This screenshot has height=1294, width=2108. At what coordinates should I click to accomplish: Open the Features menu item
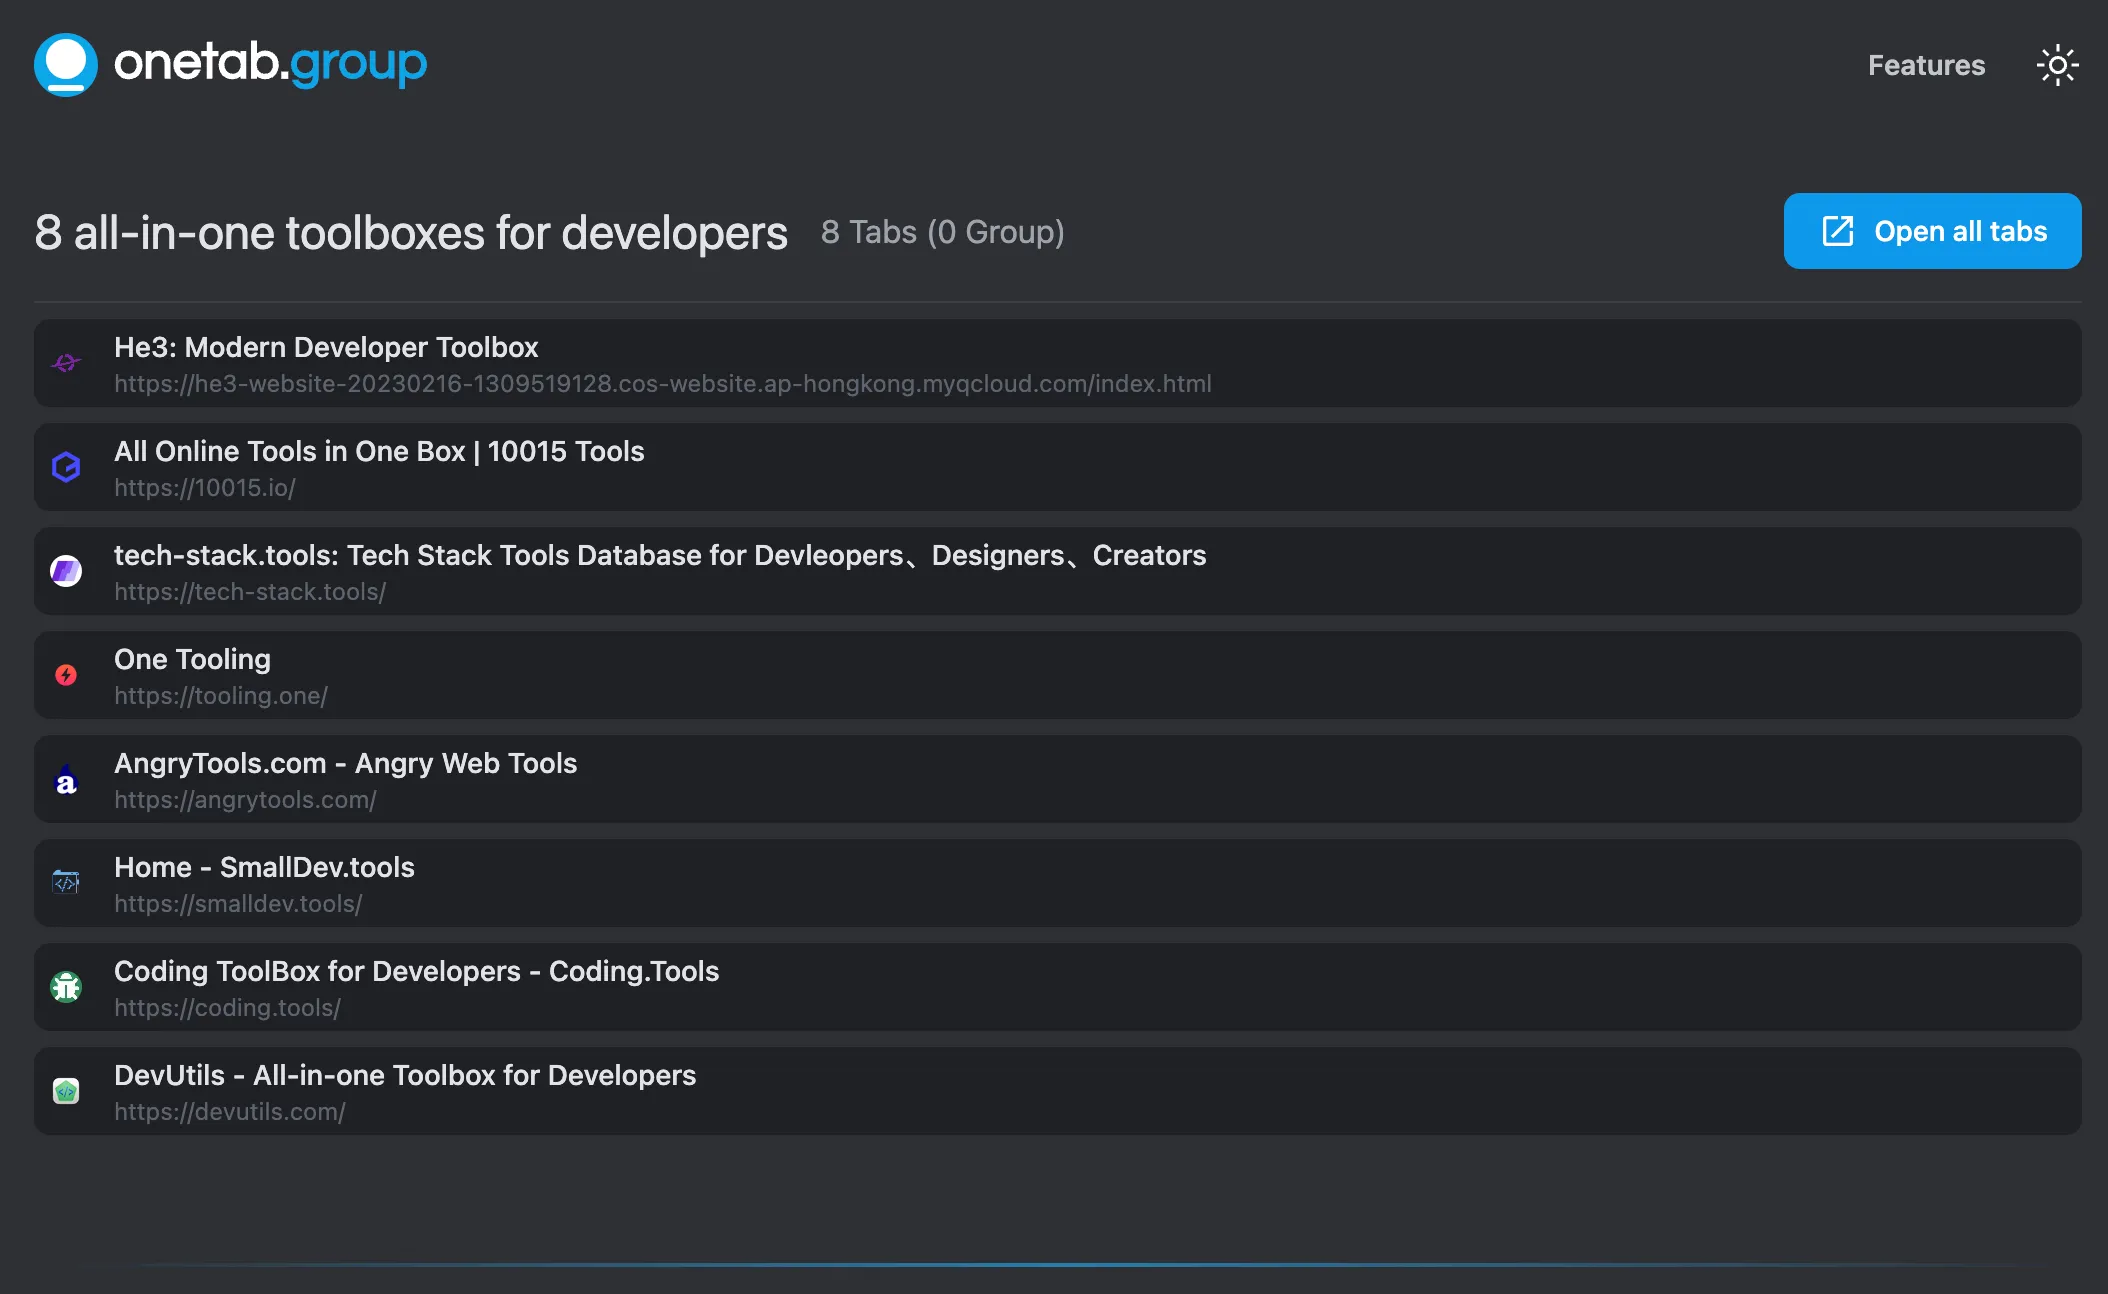coord(1926,66)
